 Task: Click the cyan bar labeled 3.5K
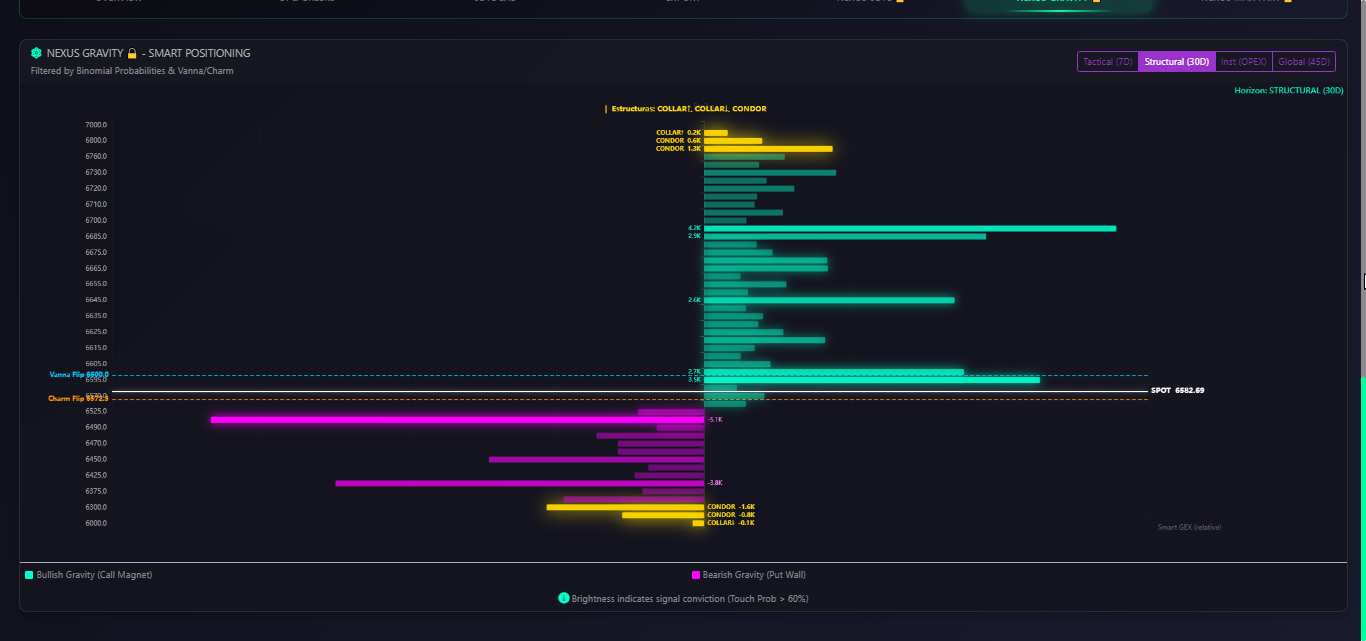pyautogui.click(x=871, y=380)
